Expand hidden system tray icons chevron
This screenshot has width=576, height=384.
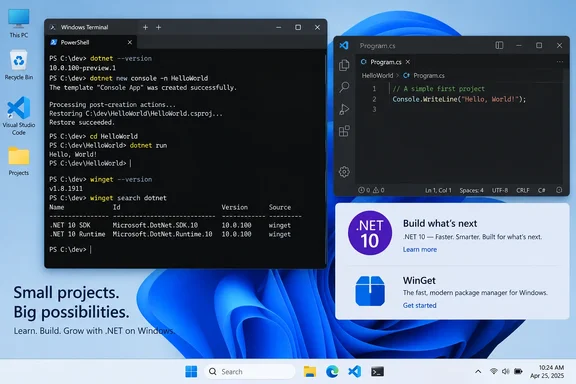(478, 372)
